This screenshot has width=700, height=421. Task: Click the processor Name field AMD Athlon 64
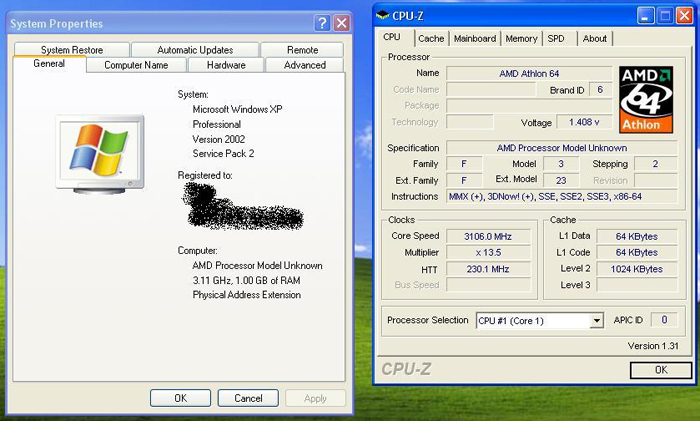[x=529, y=73]
